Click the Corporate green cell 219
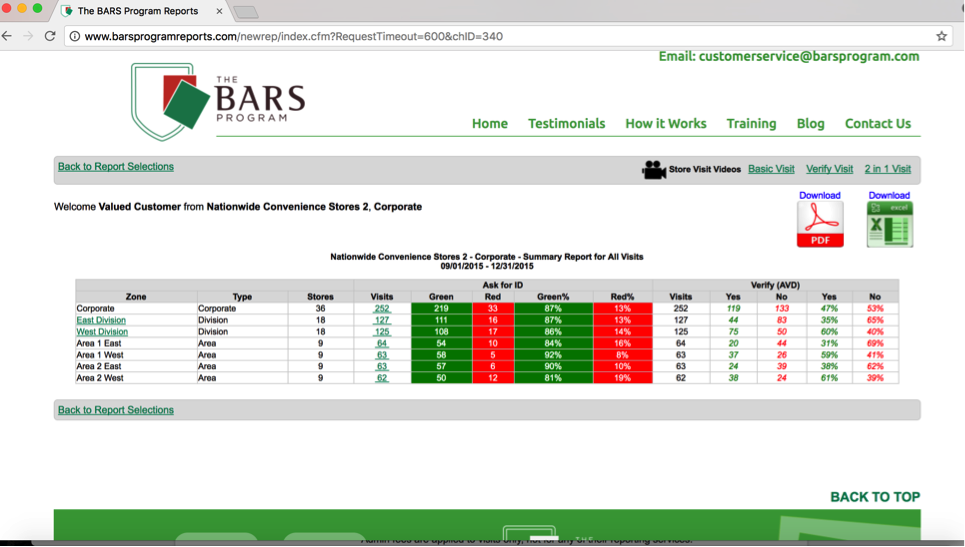 tap(441, 308)
